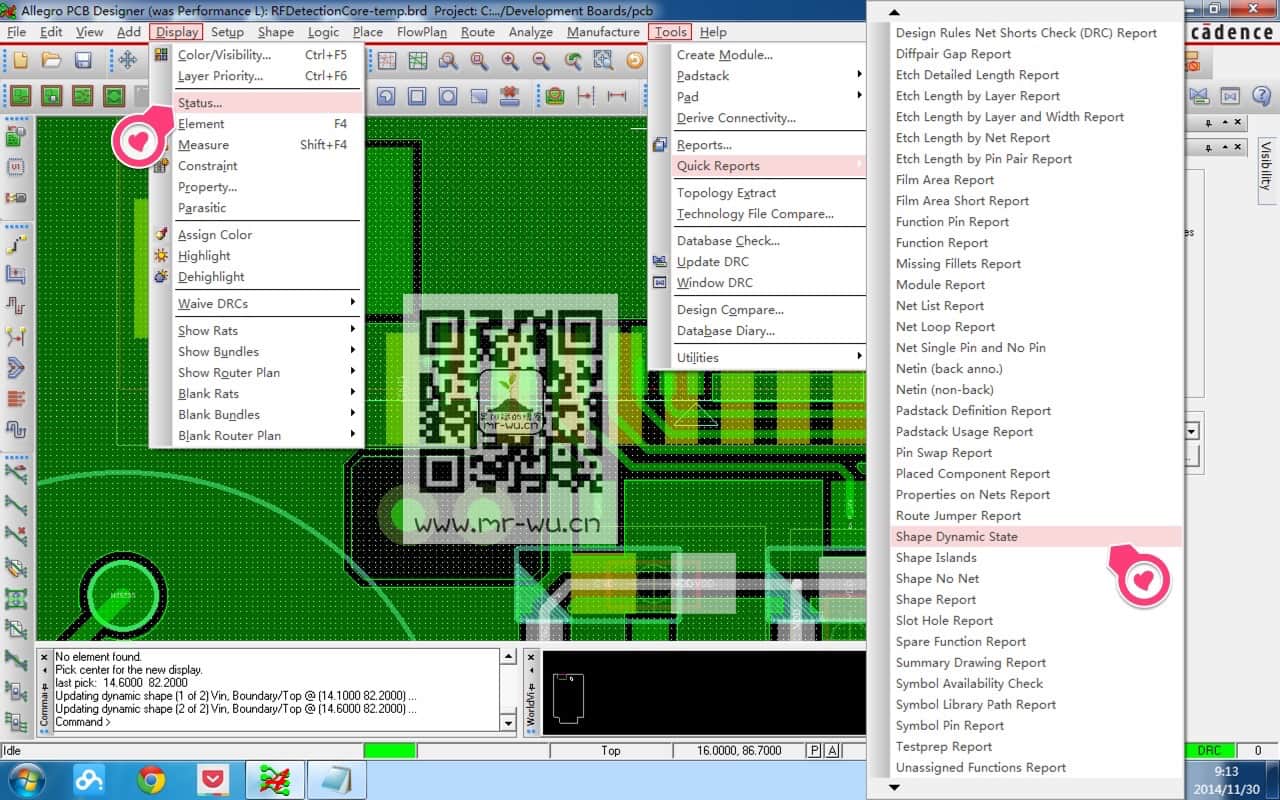Image resolution: width=1280 pixels, height=800 pixels.
Task: Open Chrome from the taskbar
Action: [x=151, y=779]
